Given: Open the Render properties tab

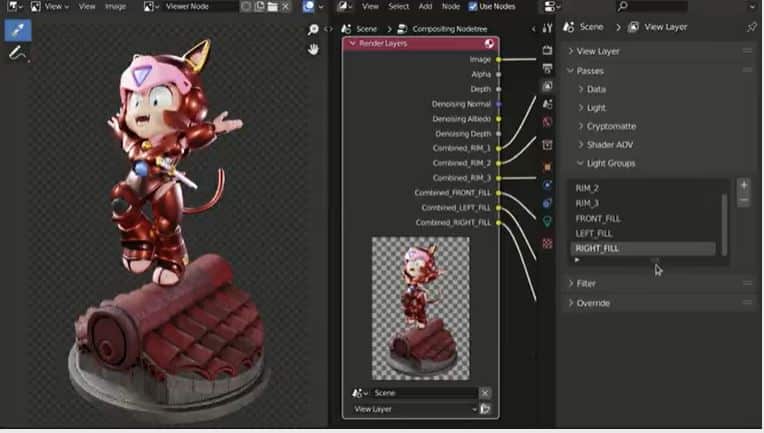Looking at the screenshot, I should (x=547, y=50).
